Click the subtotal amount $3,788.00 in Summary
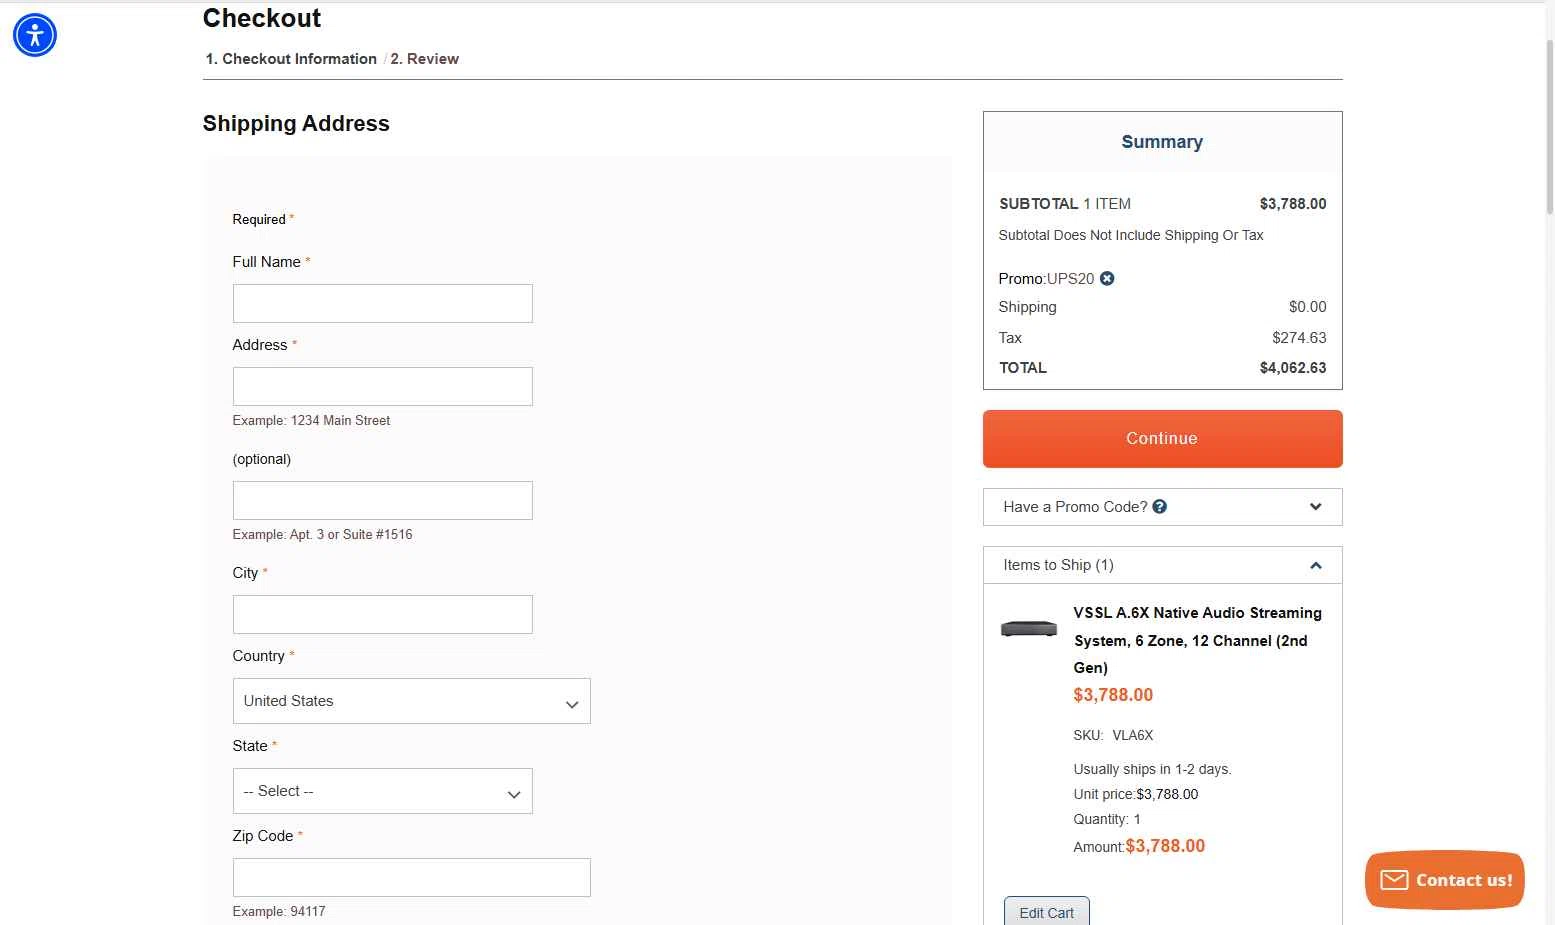The height and width of the screenshot is (925, 1555). point(1293,204)
